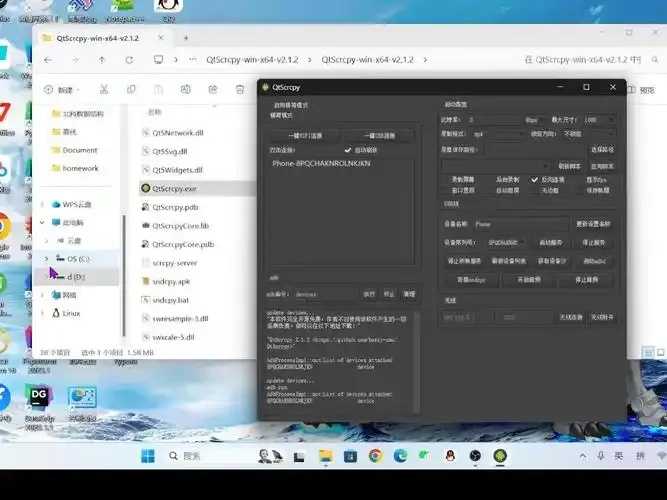Click the WeChat icon on the taskbar
This screenshot has width=667, height=500.
pos(424,456)
